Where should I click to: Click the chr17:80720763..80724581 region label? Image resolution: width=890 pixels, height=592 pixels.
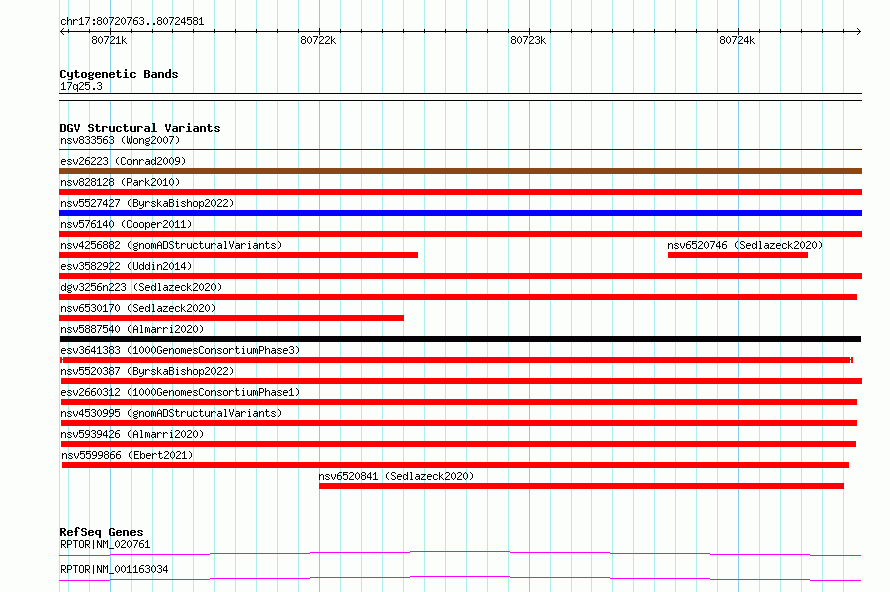click(132, 22)
